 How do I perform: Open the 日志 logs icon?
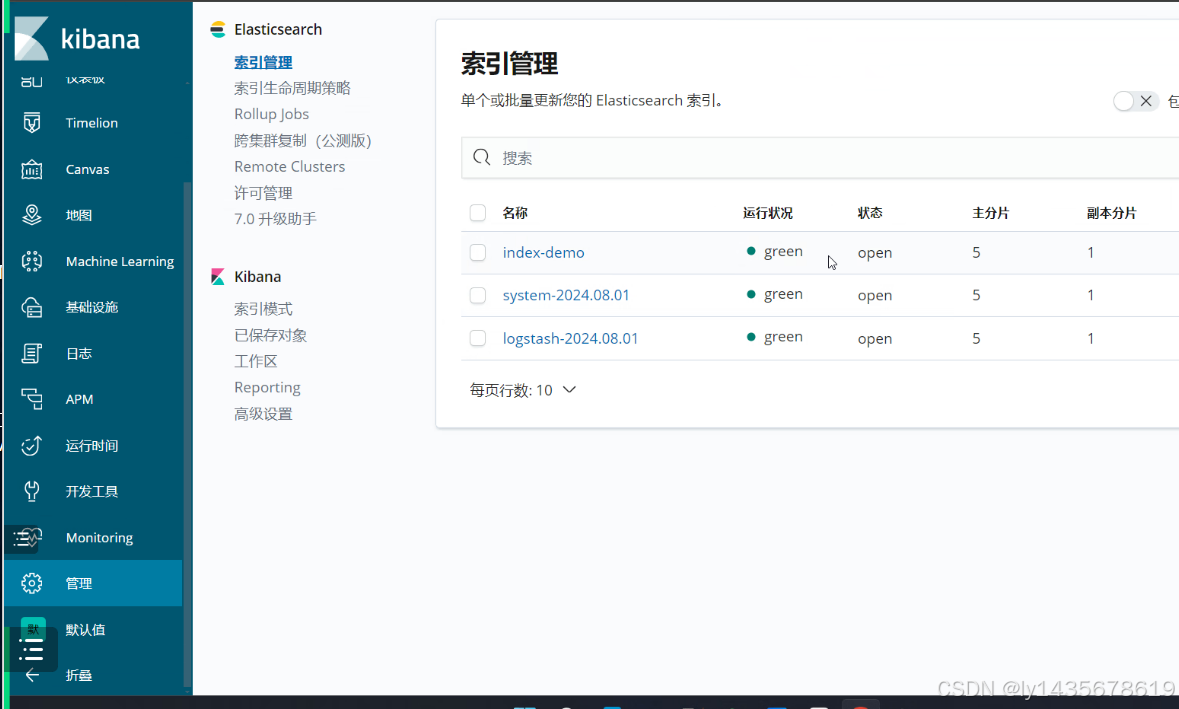pyautogui.click(x=32, y=353)
